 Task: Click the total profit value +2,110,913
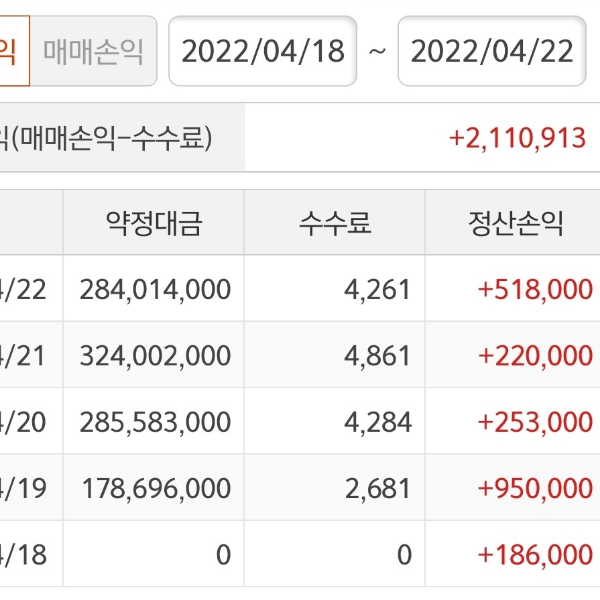click(x=518, y=138)
